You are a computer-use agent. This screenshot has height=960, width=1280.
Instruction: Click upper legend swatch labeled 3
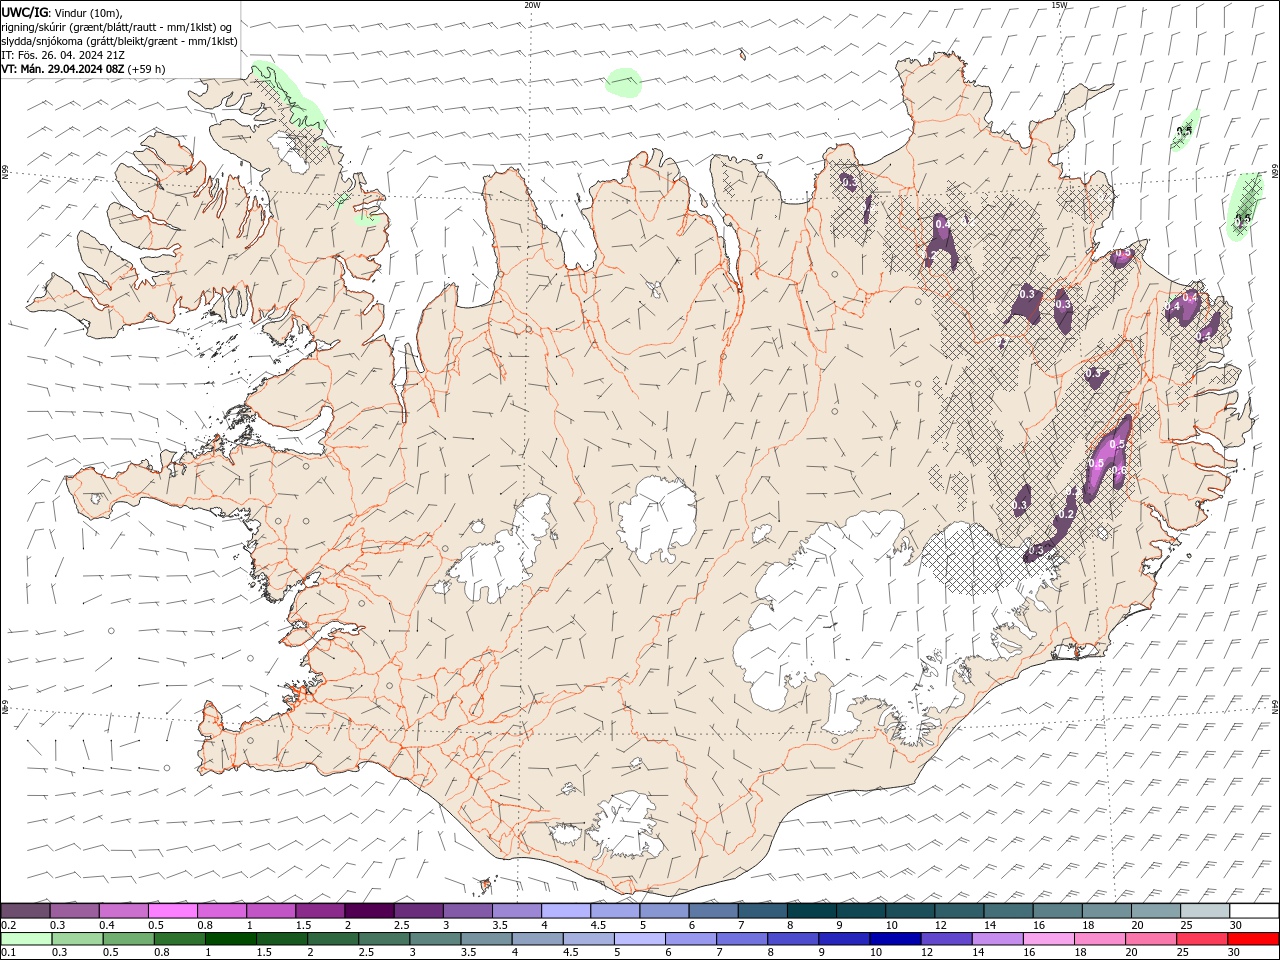(x=468, y=910)
